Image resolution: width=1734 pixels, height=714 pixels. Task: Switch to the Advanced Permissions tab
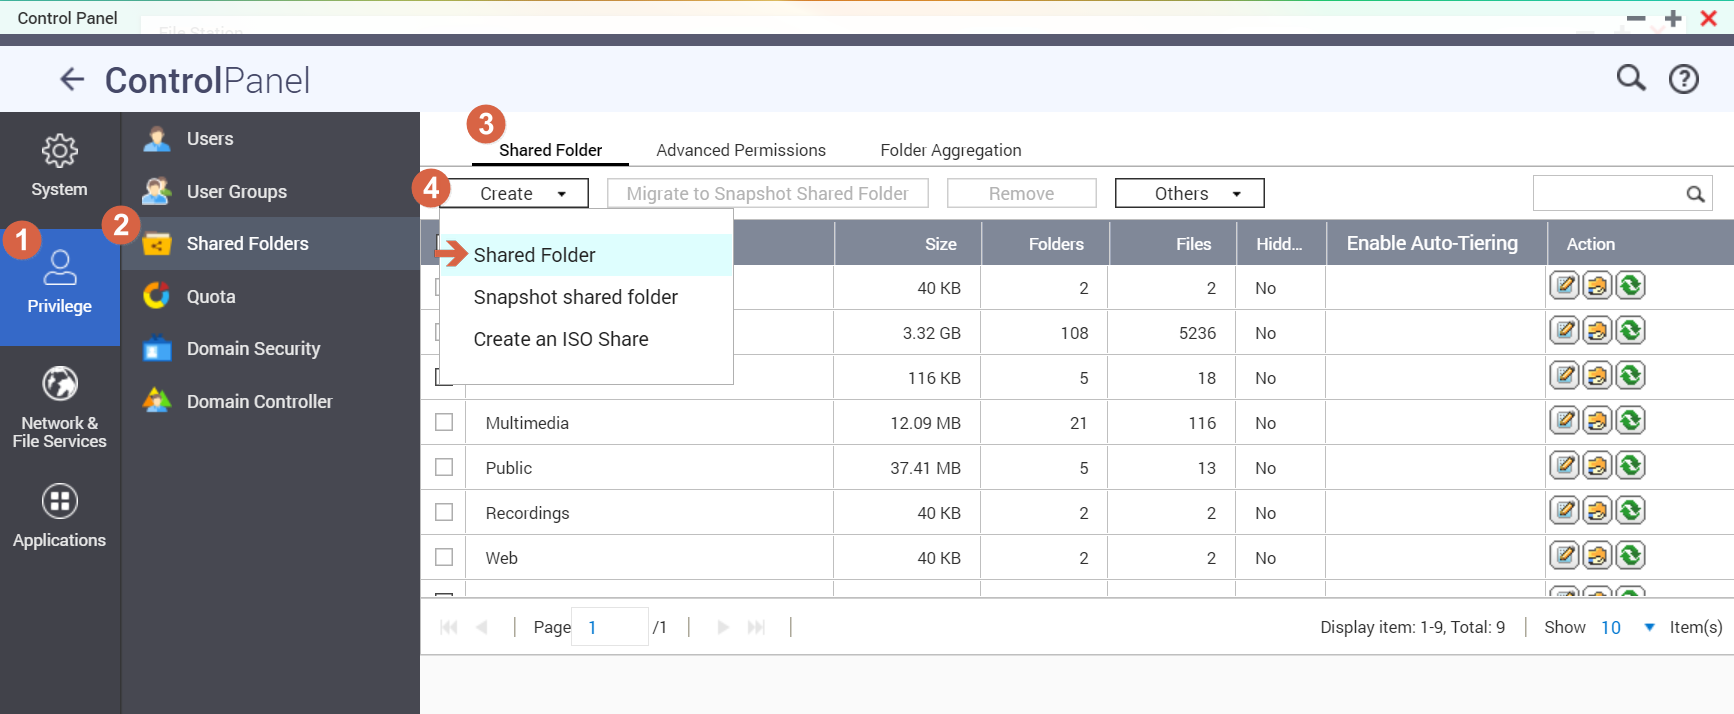tap(740, 150)
